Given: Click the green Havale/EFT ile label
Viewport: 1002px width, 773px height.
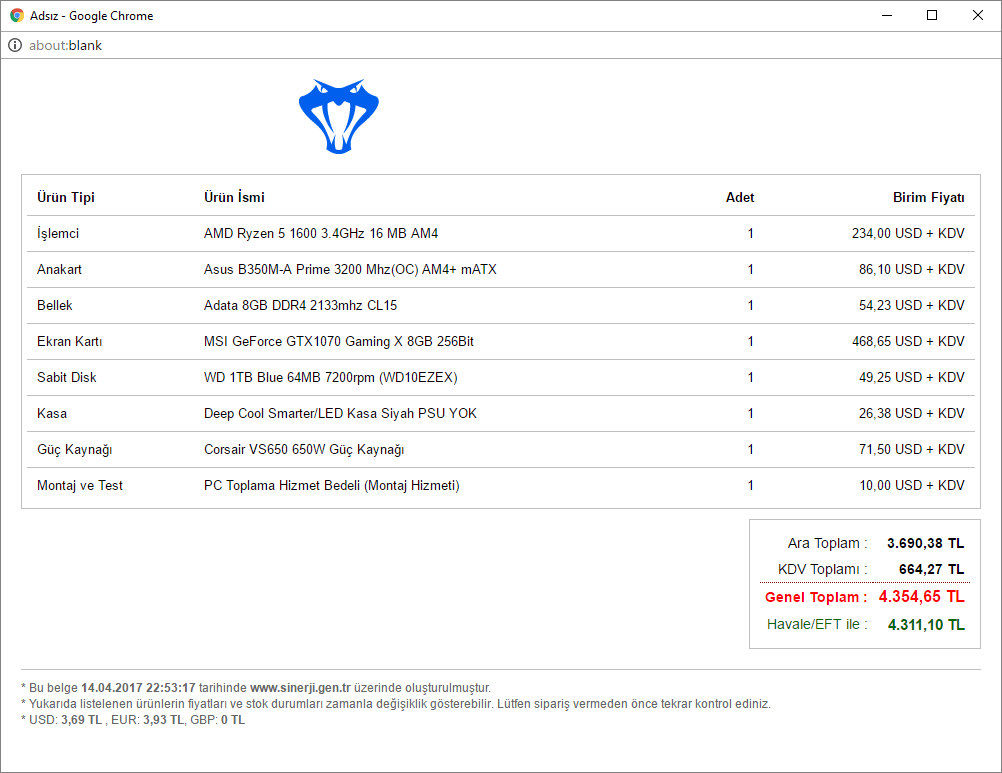Looking at the screenshot, I should pyautogui.click(x=817, y=625).
